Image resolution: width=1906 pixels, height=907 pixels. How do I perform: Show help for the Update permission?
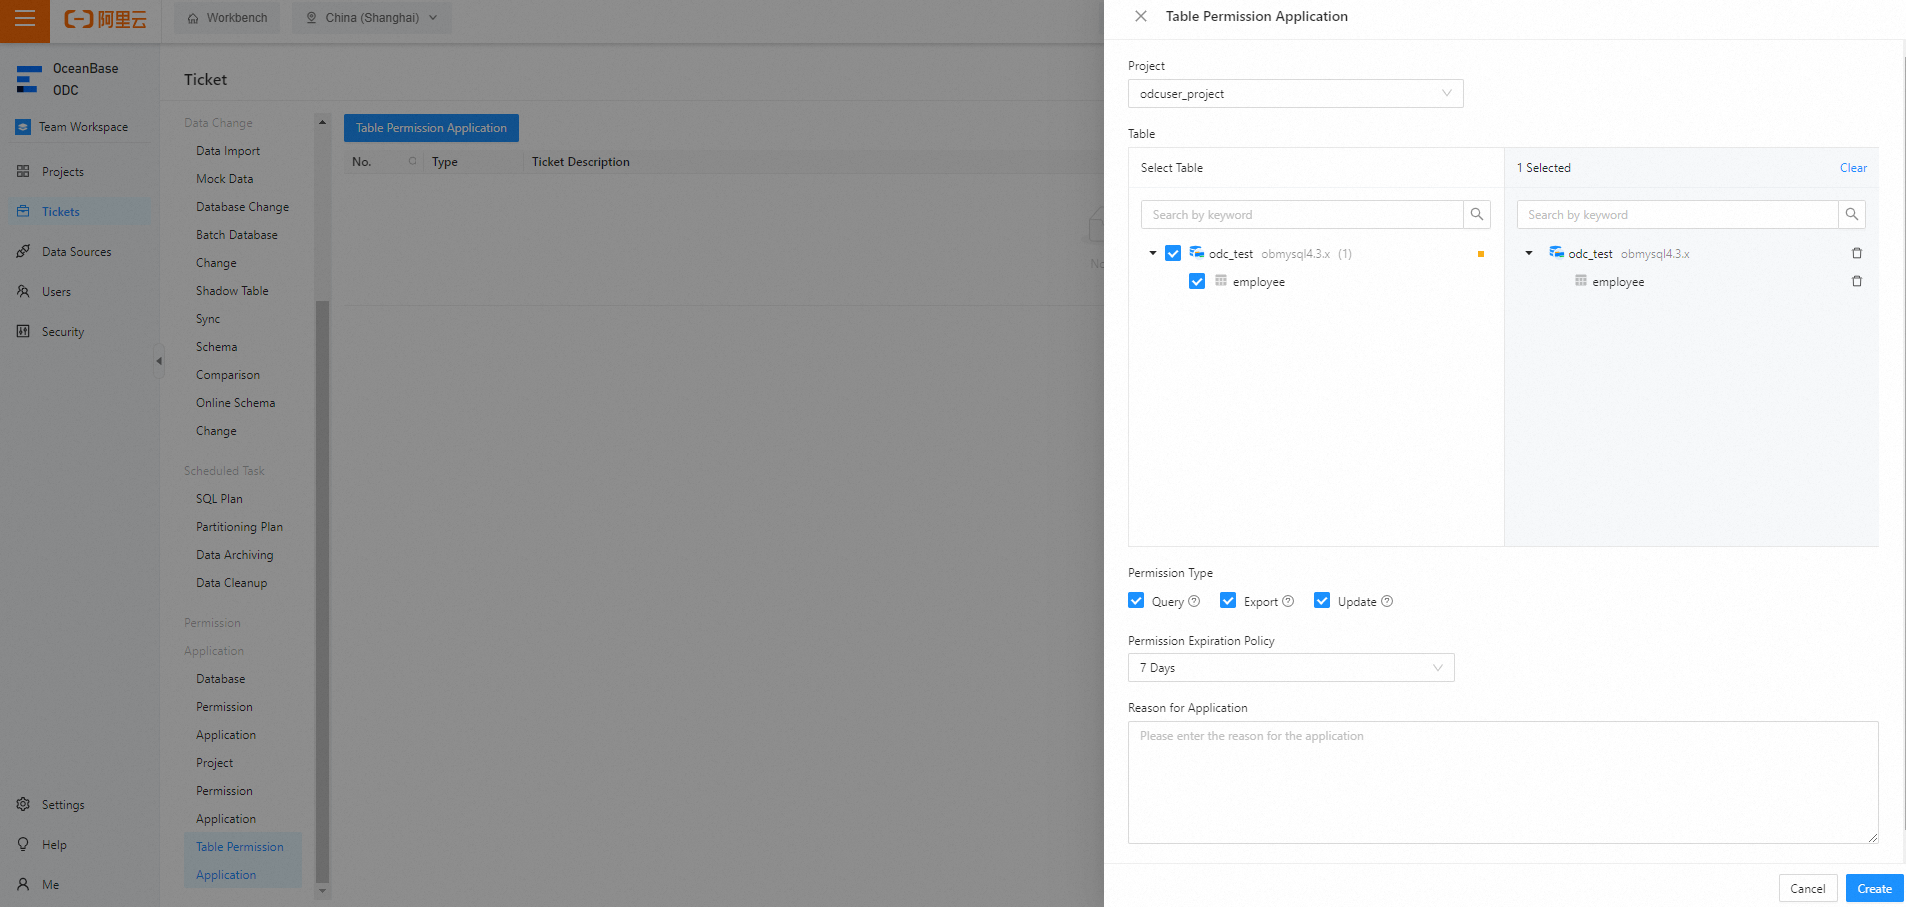pos(1387,602)
